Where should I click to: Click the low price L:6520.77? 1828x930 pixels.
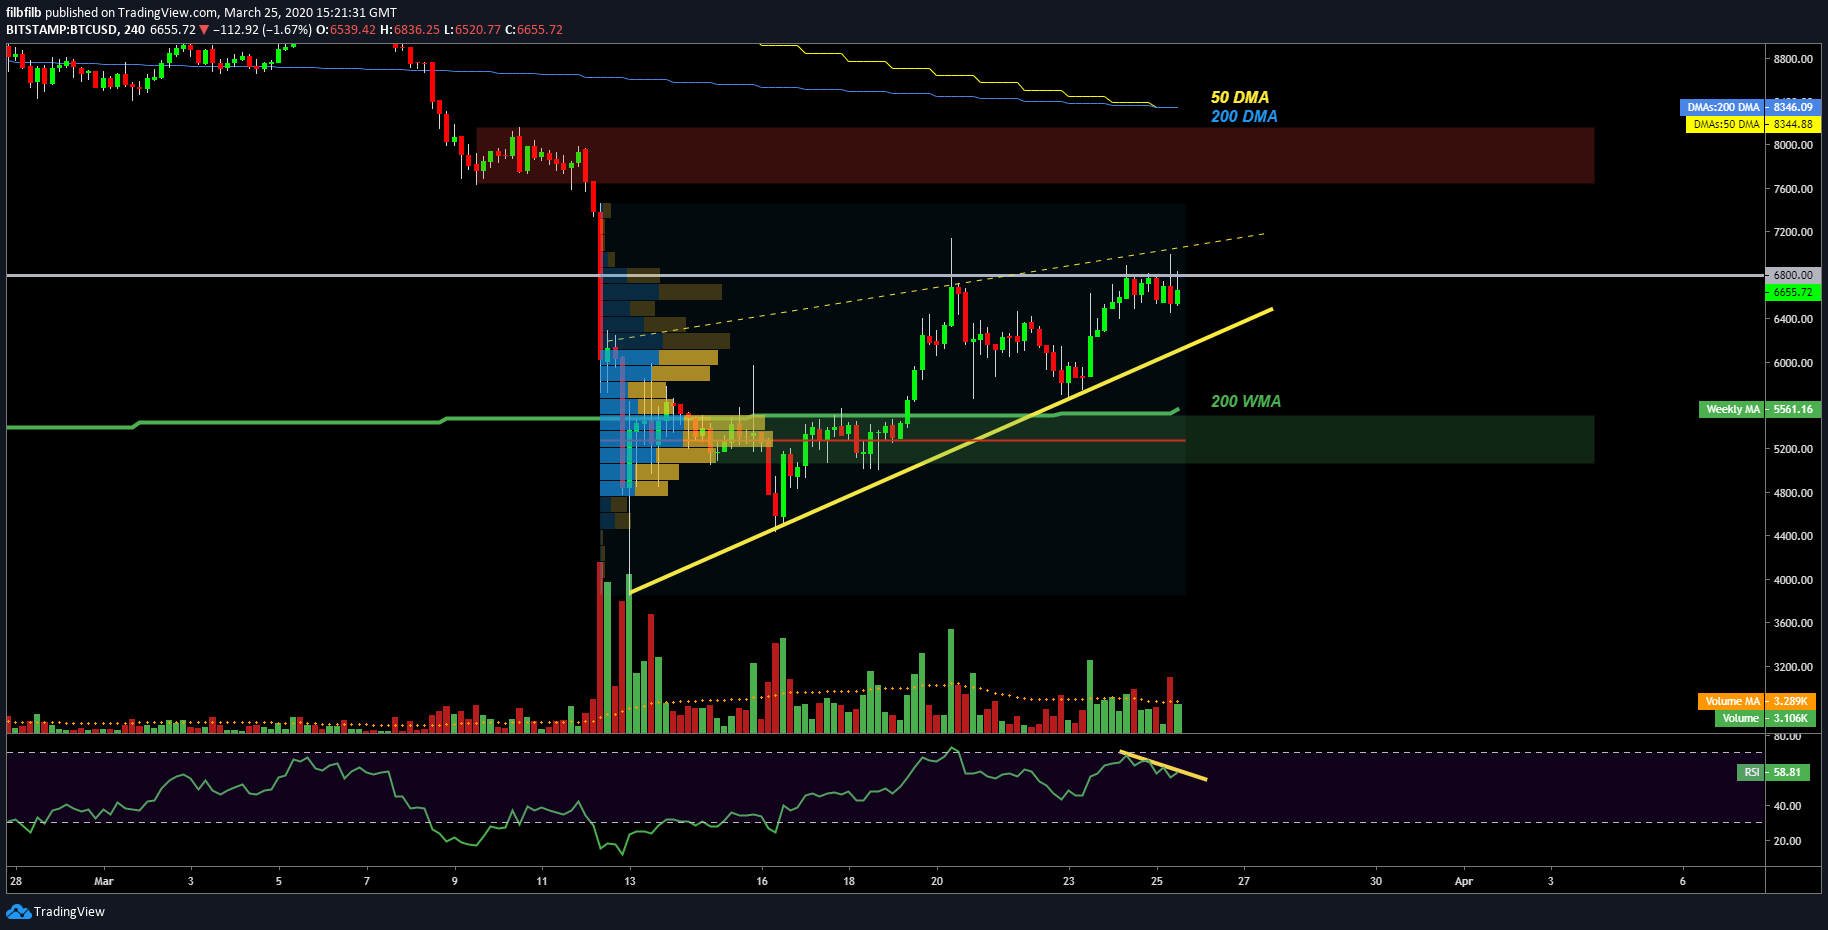click(x=472, y=30)
